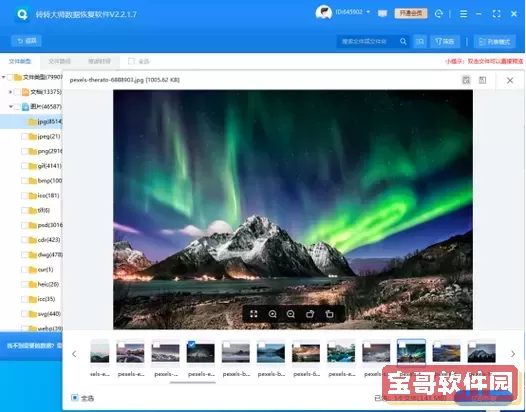This screenshot has height=412, width=526.
Task: Click the heic(20) folder icon
Action: click(33, 285)
